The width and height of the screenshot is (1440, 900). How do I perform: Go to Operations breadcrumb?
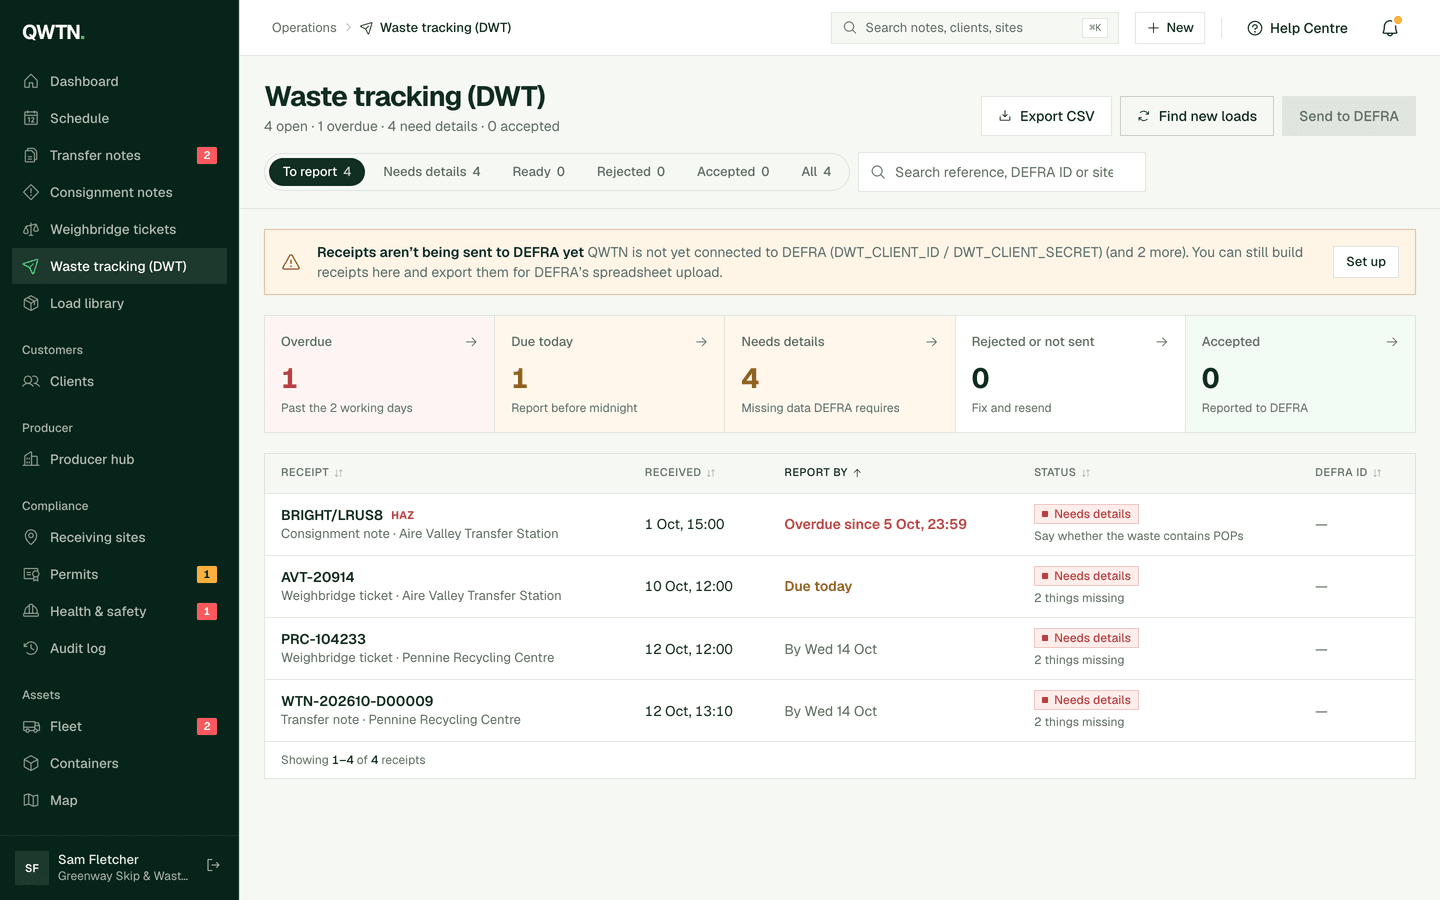pyautogui.click(x=304, y=28)
